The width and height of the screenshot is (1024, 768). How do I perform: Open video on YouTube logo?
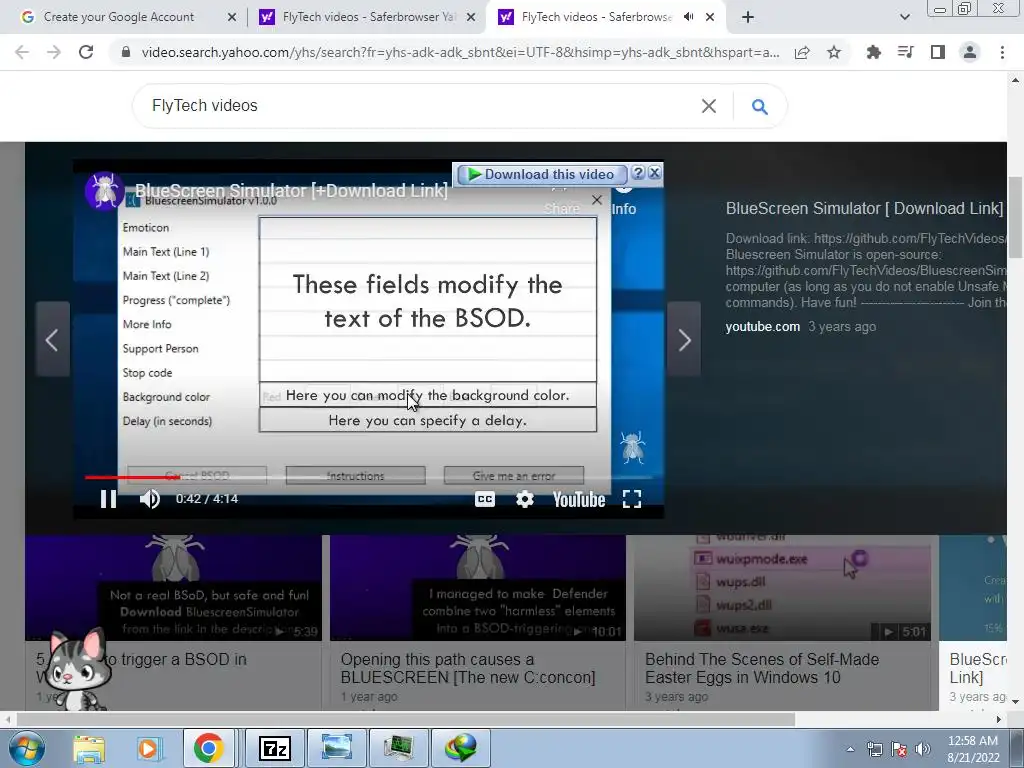(579, 500)
